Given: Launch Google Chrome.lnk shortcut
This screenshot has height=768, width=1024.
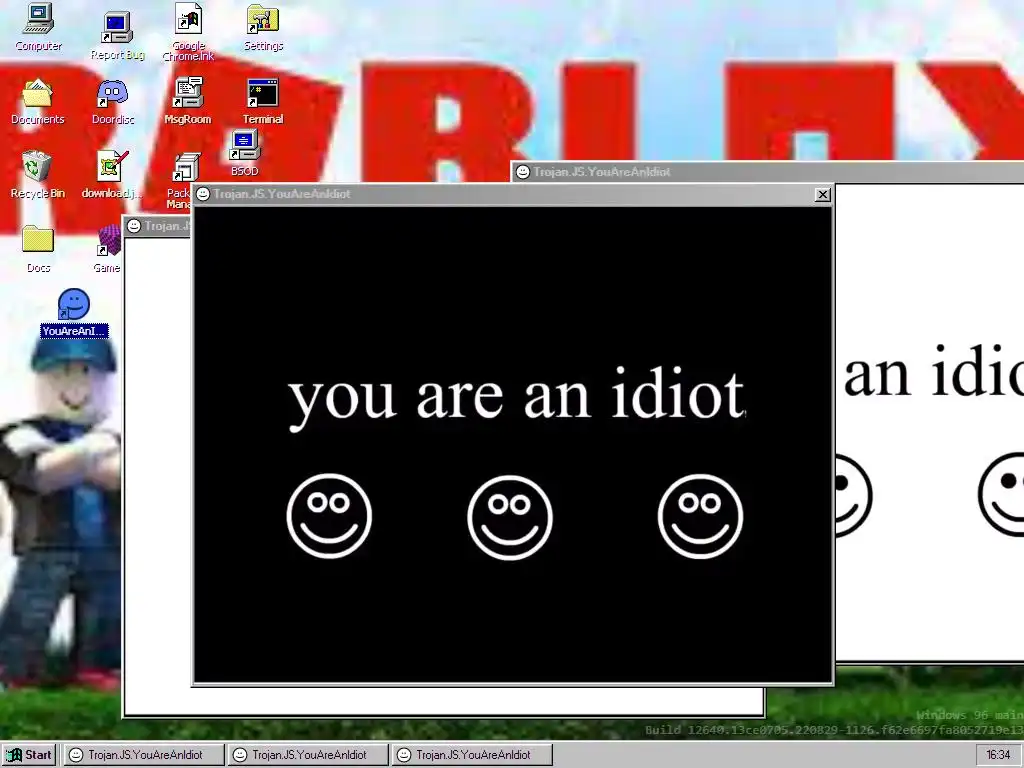Looking at the screenshot, I should 189,32.
